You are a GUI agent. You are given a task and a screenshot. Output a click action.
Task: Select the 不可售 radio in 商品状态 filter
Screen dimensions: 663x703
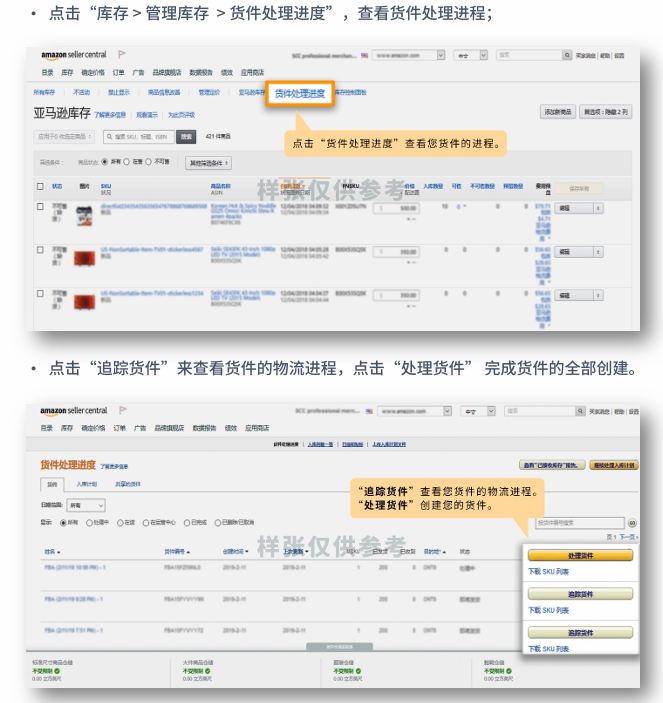pyautogui.click(x=148, y=162)
